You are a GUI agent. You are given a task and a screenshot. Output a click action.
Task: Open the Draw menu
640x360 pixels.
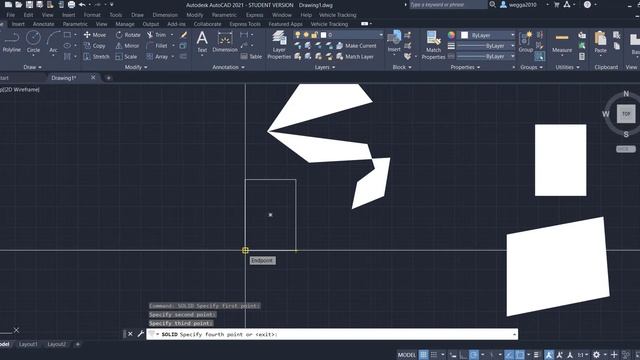[x=138, y=15]
